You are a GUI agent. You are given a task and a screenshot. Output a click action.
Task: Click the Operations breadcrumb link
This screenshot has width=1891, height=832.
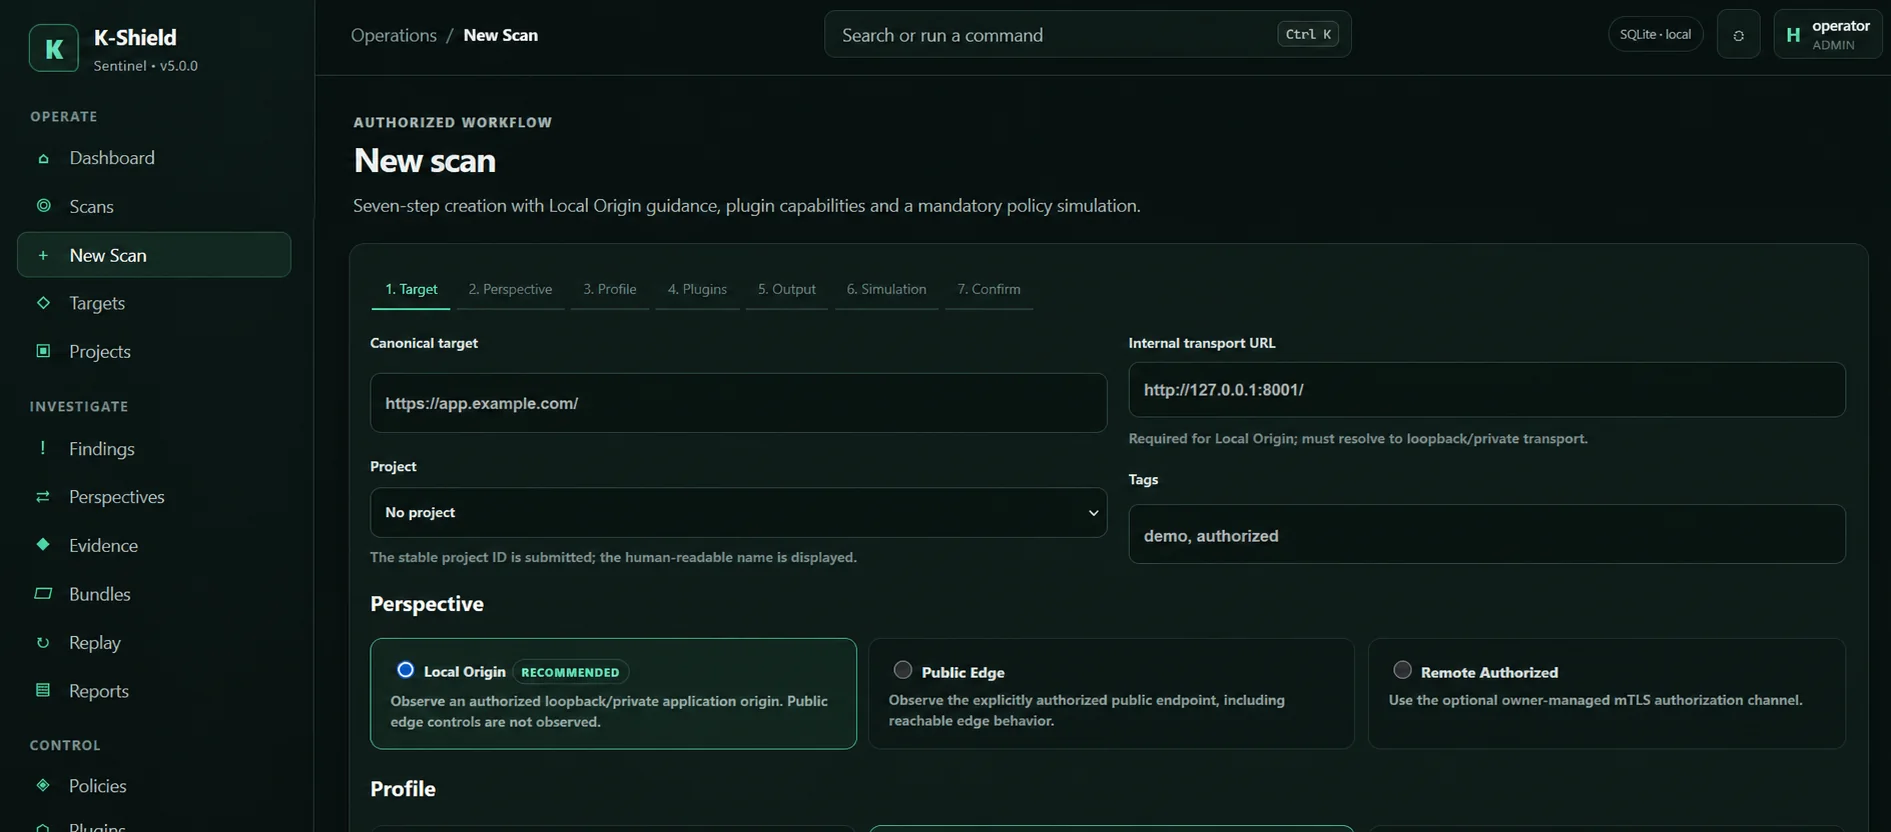pos(394,35)
